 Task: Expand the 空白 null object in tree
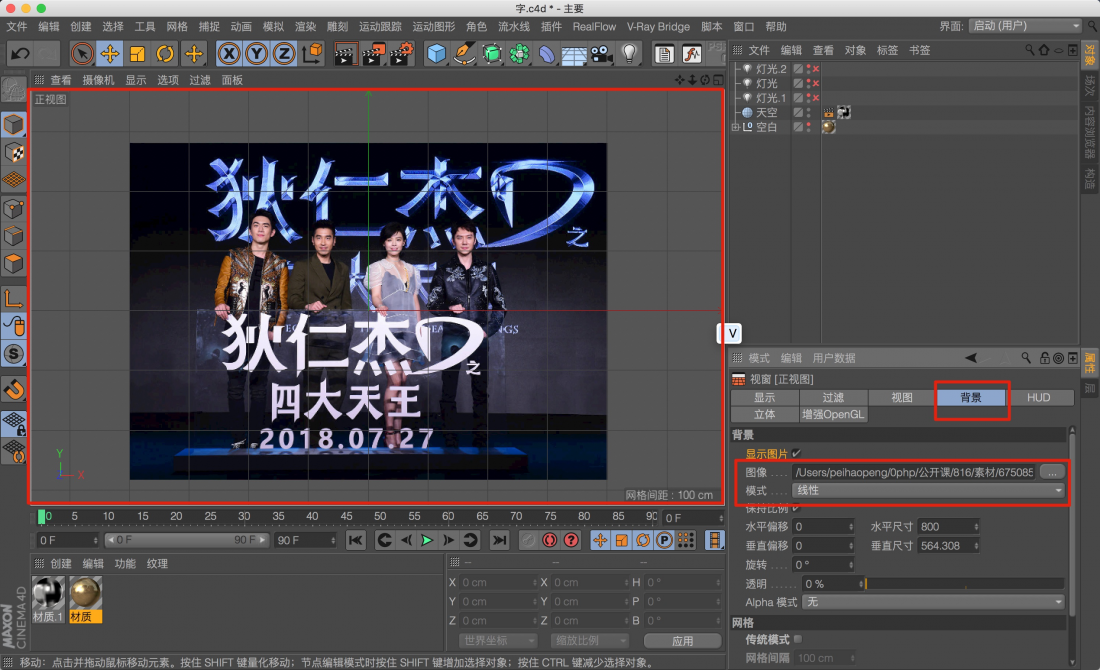pos(735,128)
